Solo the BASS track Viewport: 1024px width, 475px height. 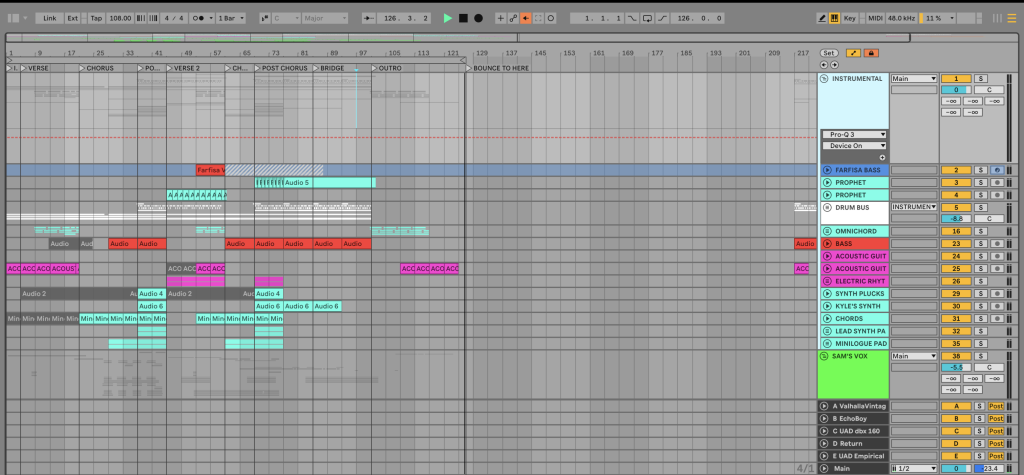pos(981,244)
